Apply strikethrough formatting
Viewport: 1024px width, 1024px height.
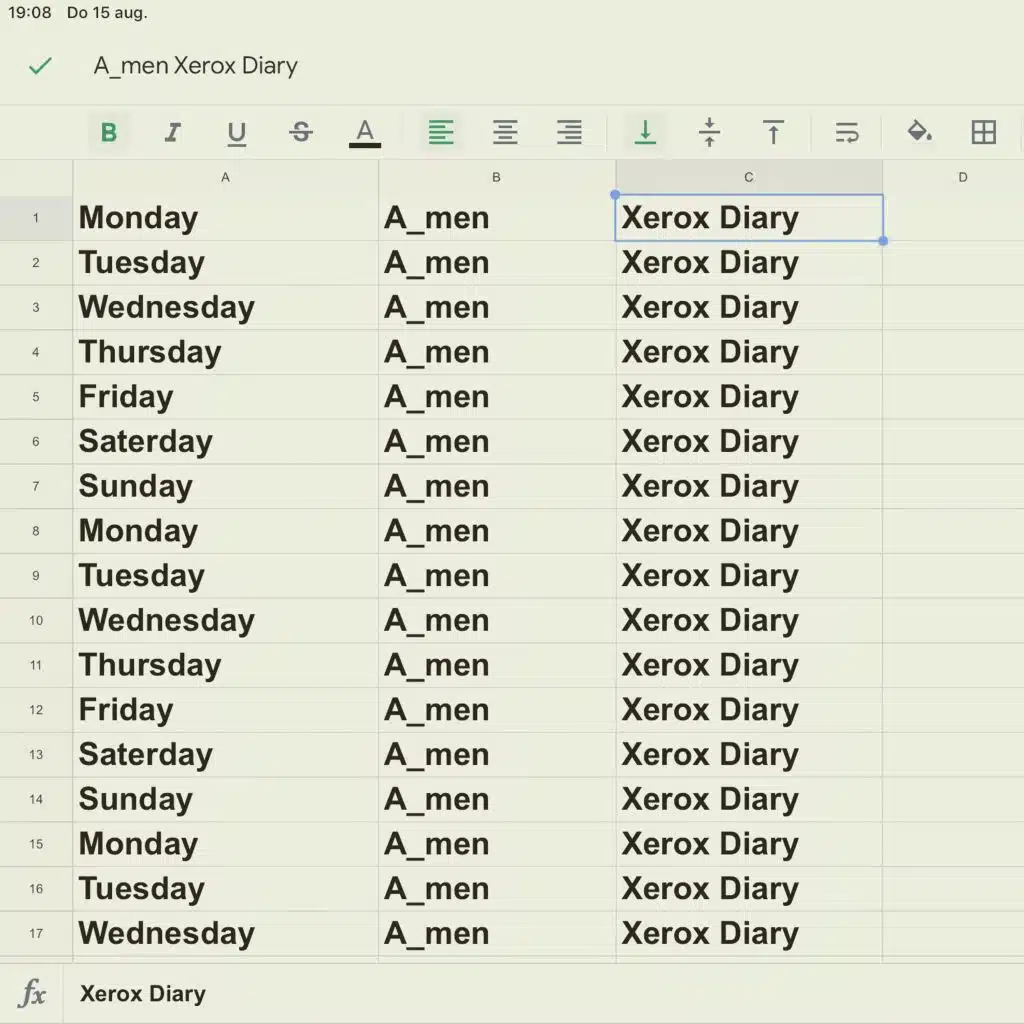[x=300, y=133]
